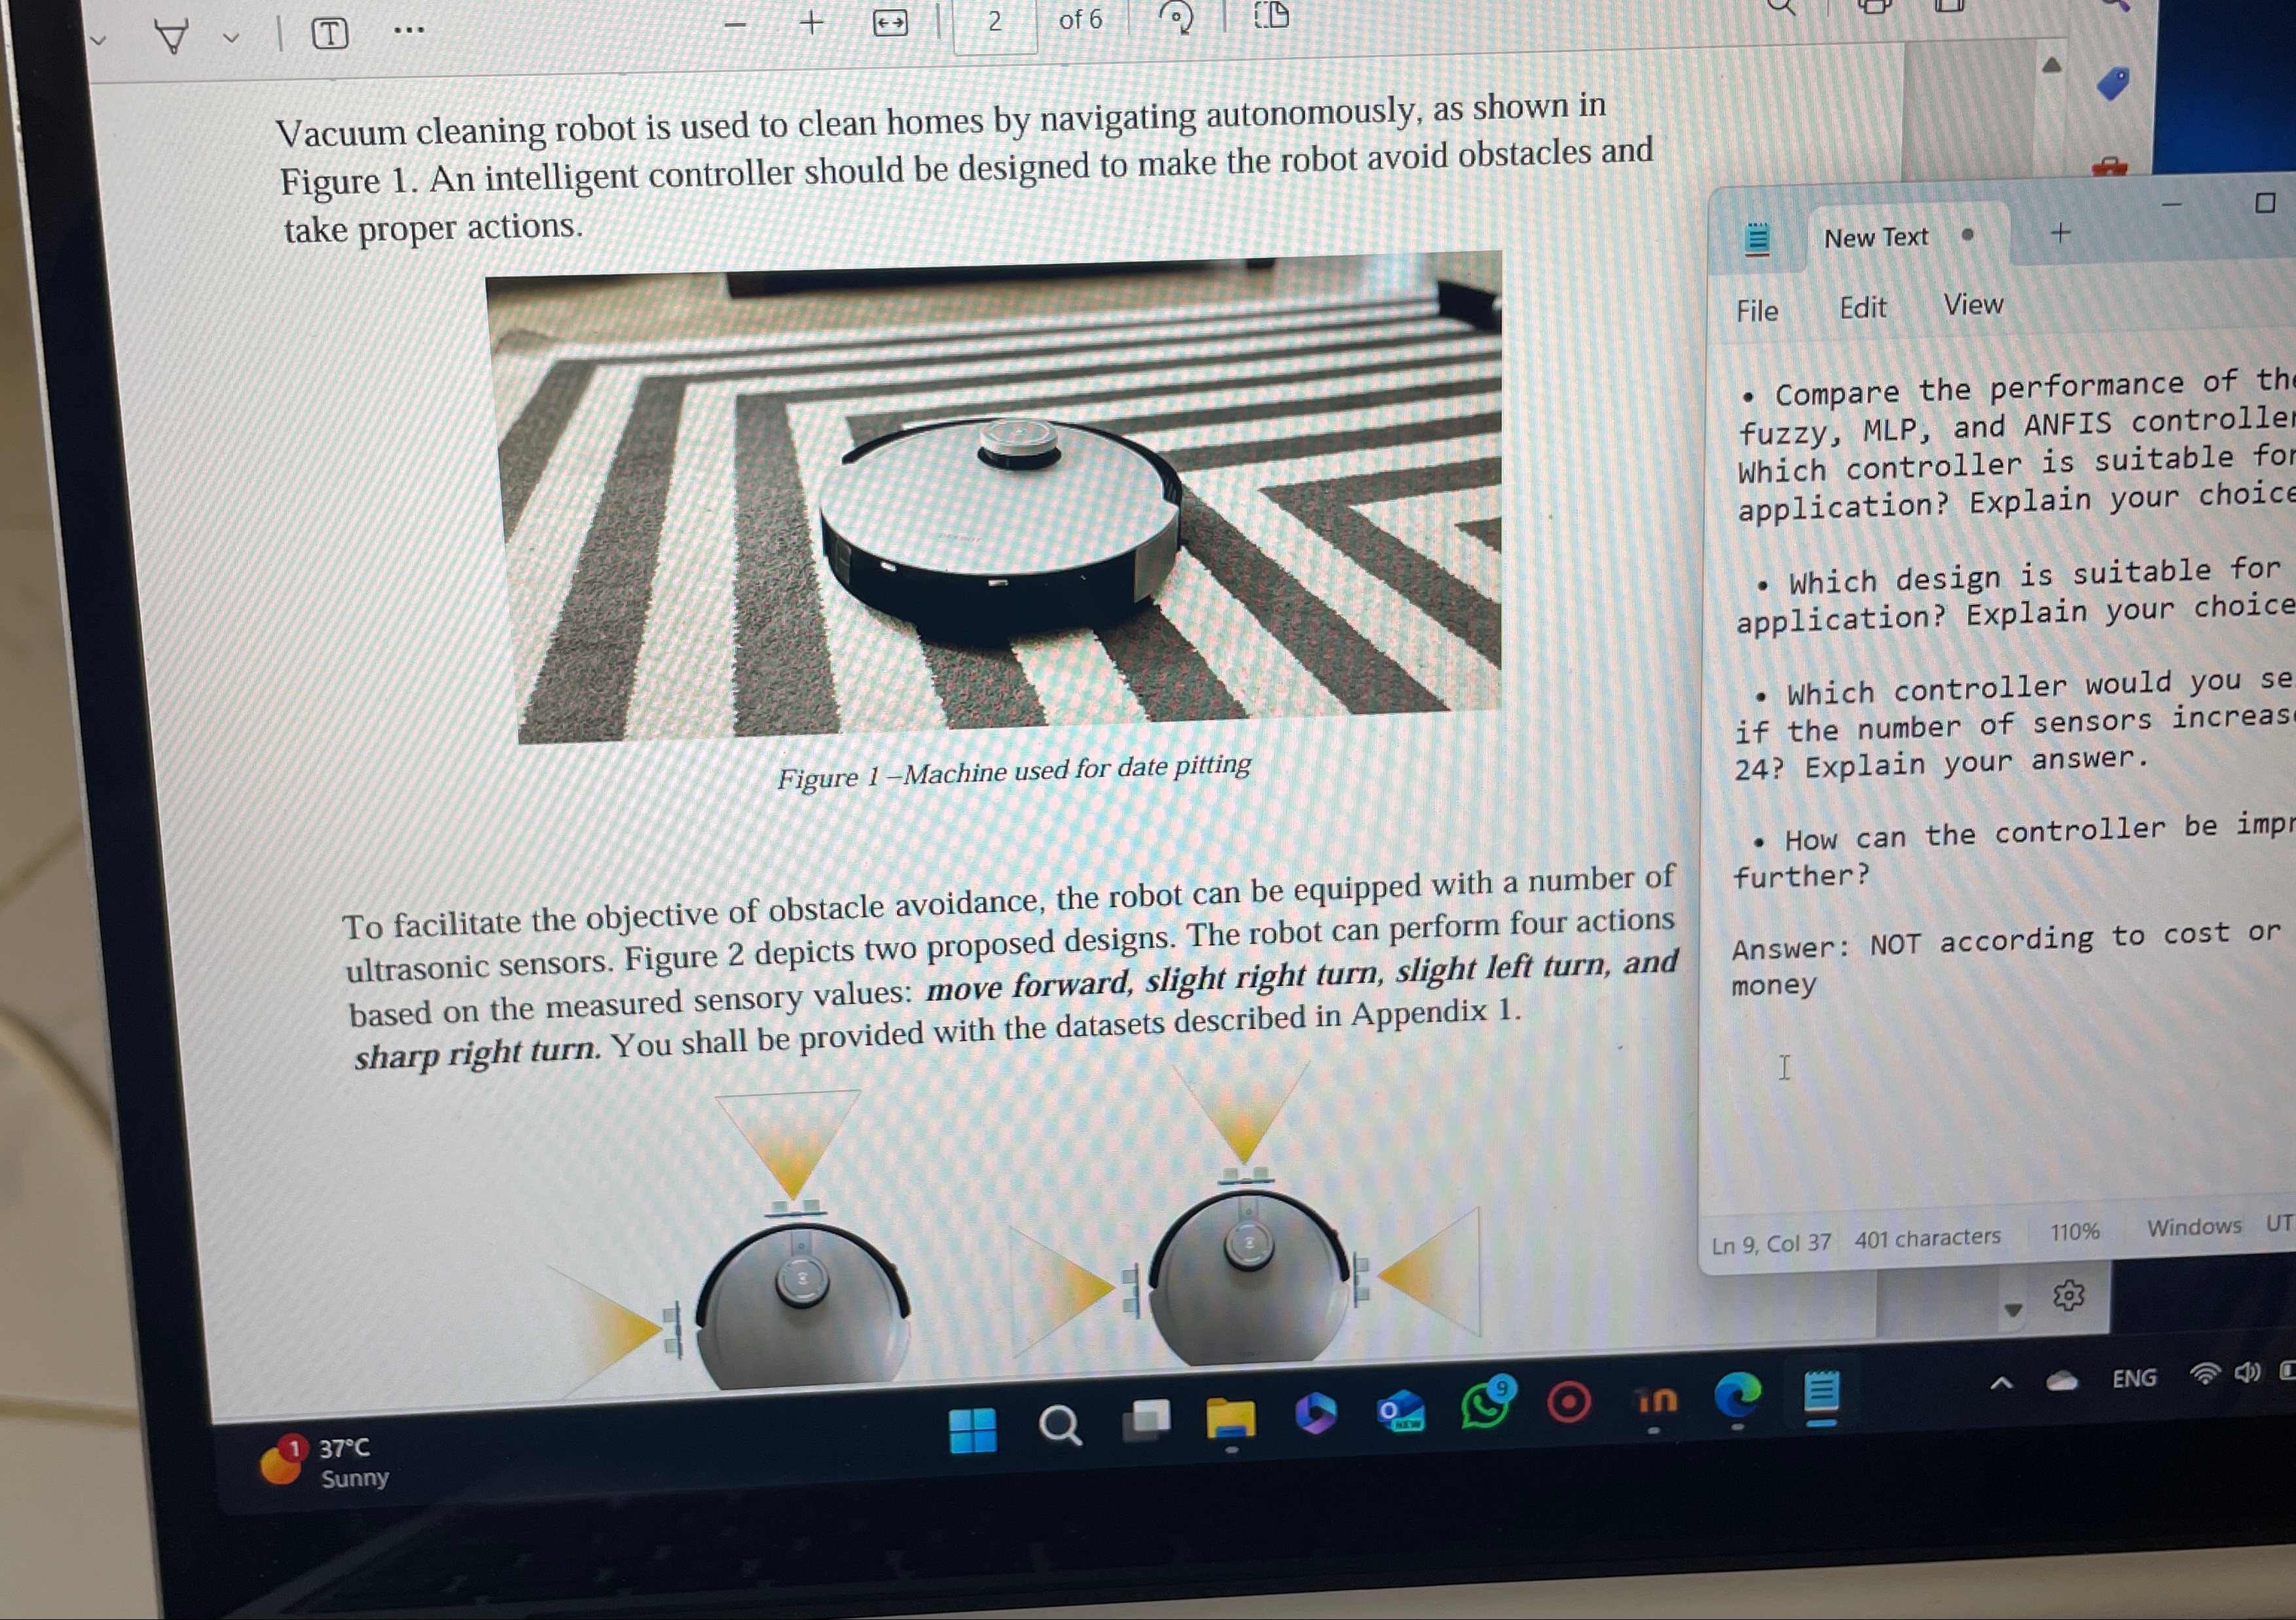The height and width of the screenshot is (1620, 2296).
Task: Open the more options ellipsis in PDF toolbar
Action: tap(408, 31)
